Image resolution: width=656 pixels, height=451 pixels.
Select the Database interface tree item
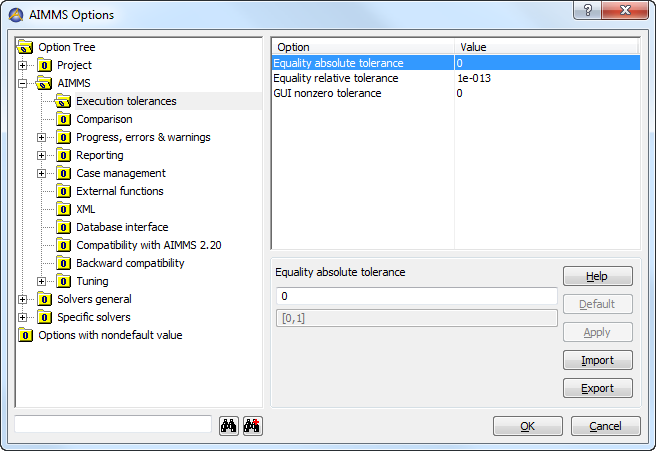pos(122,227)
